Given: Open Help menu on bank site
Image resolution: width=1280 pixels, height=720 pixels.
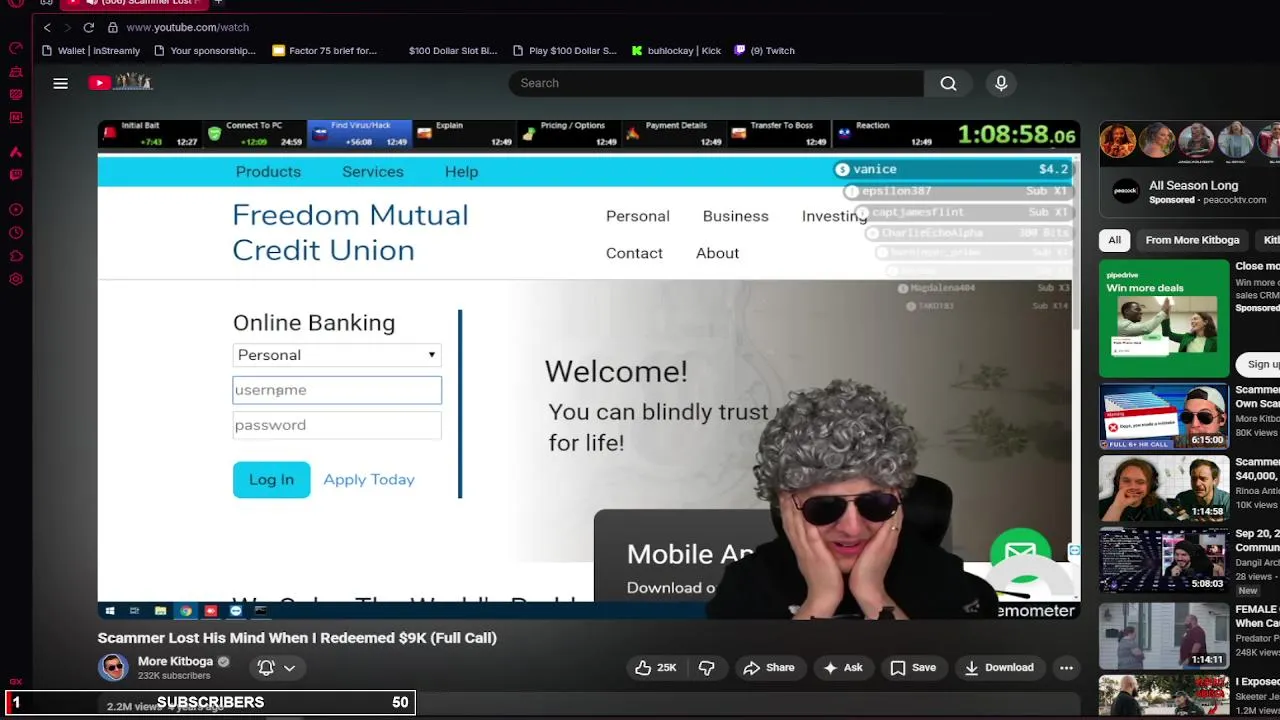Looking at the screenshot, I should (461, 172).
